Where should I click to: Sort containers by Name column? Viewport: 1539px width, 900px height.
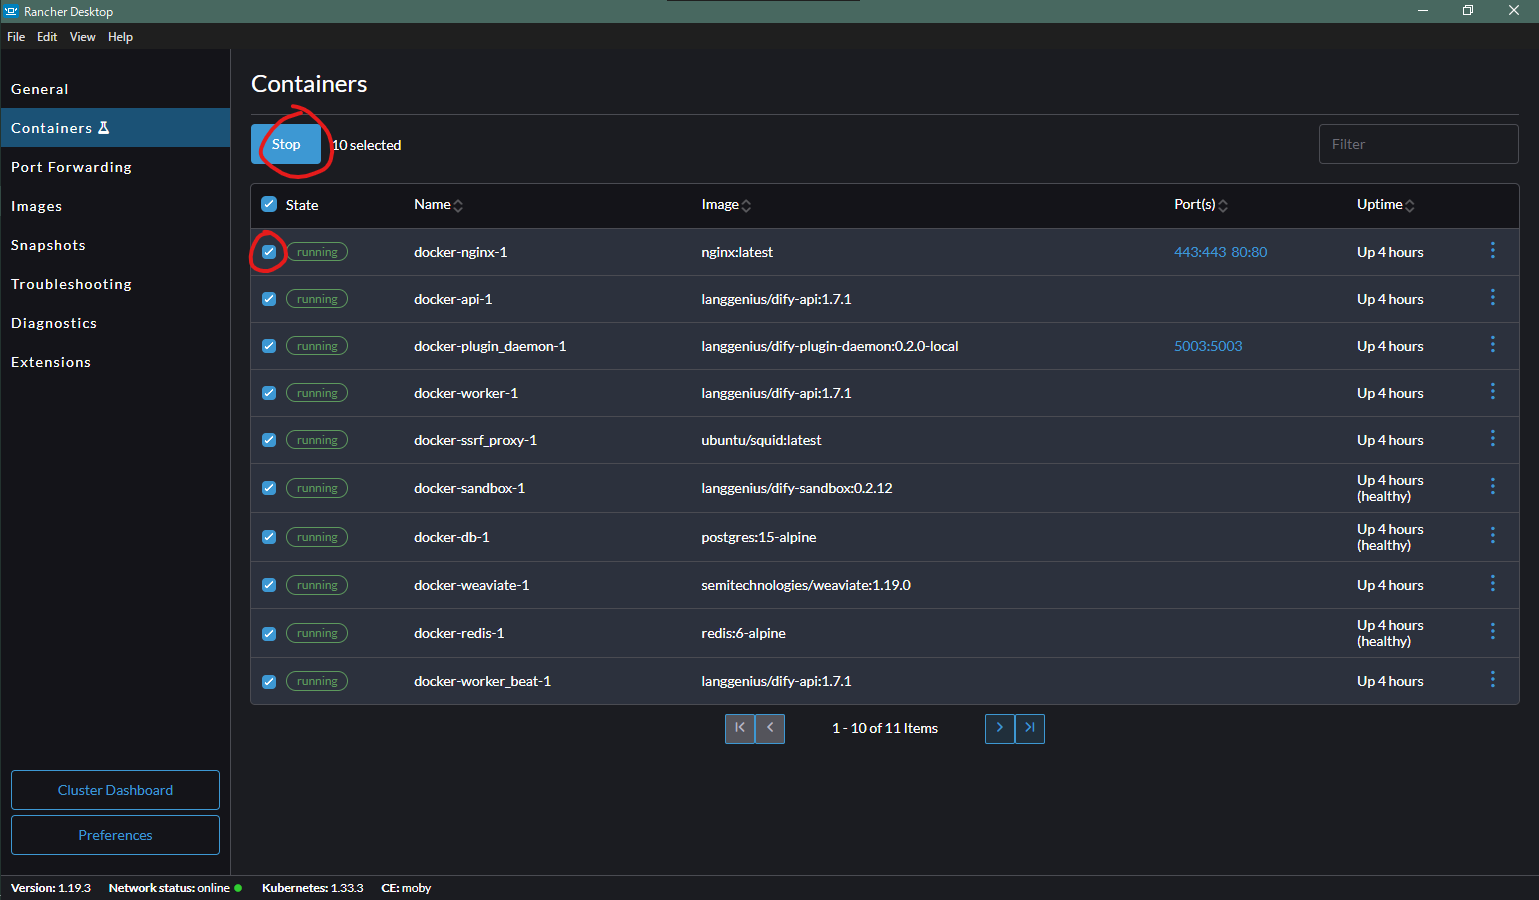coord(438,204)
